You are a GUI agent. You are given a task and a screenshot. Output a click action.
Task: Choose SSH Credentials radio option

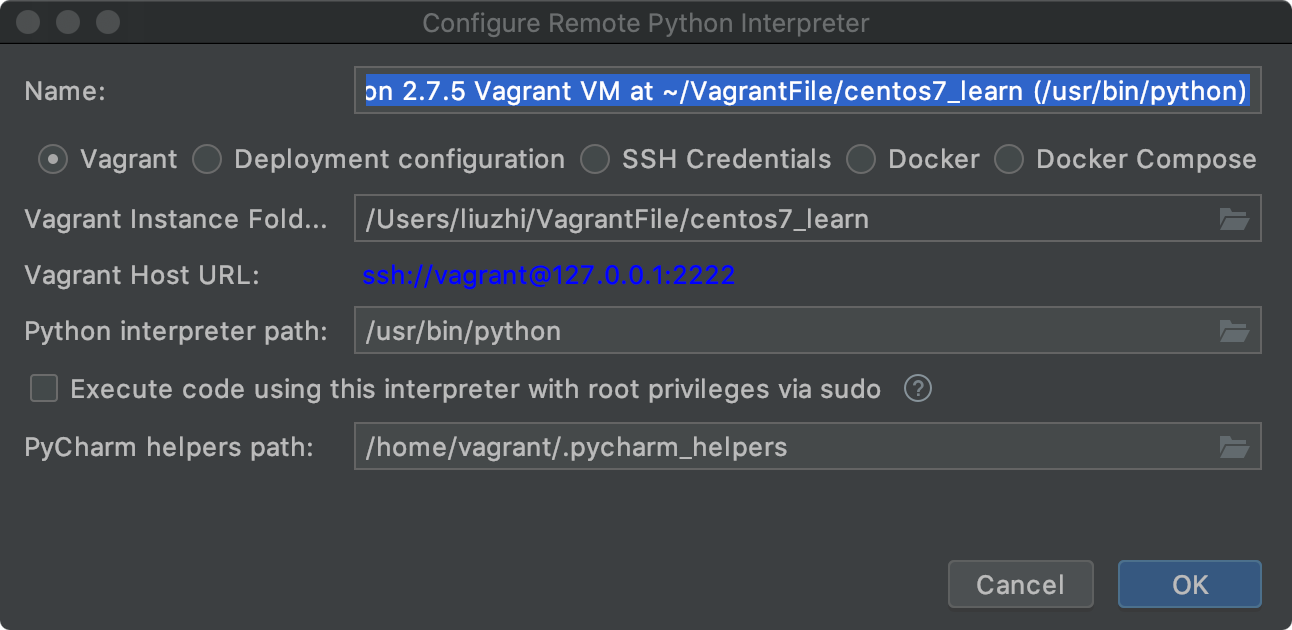point(595,160)
